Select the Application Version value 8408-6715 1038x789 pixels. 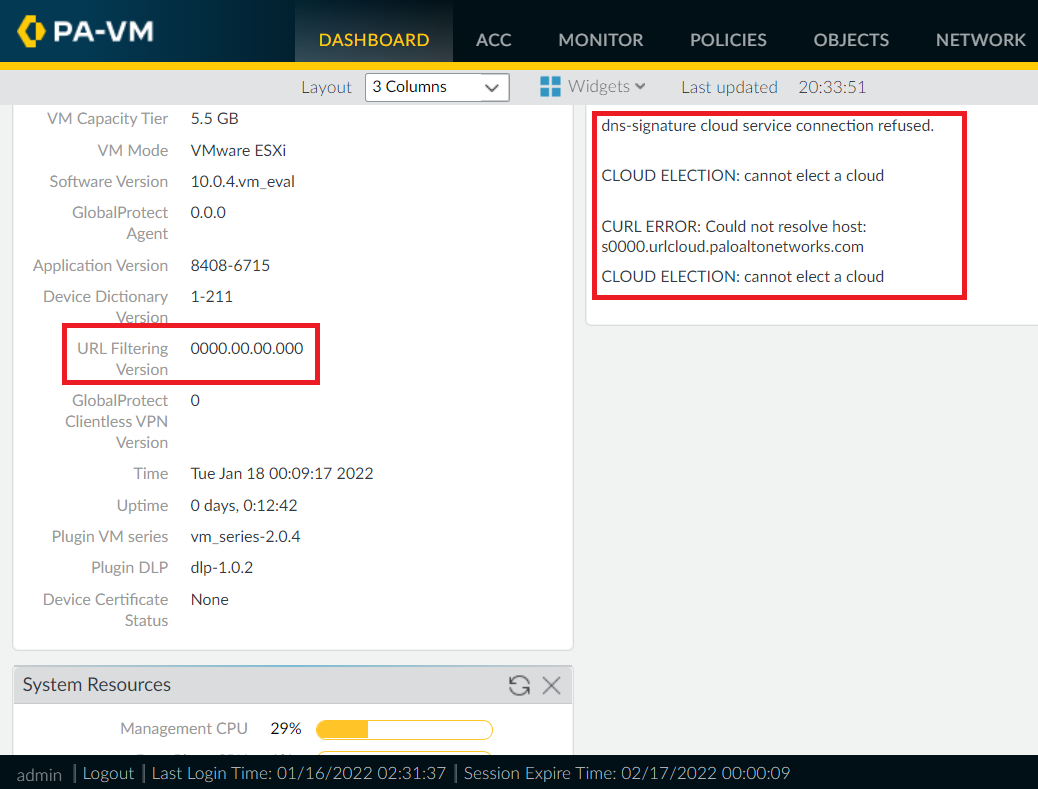(x=230, y=265)
